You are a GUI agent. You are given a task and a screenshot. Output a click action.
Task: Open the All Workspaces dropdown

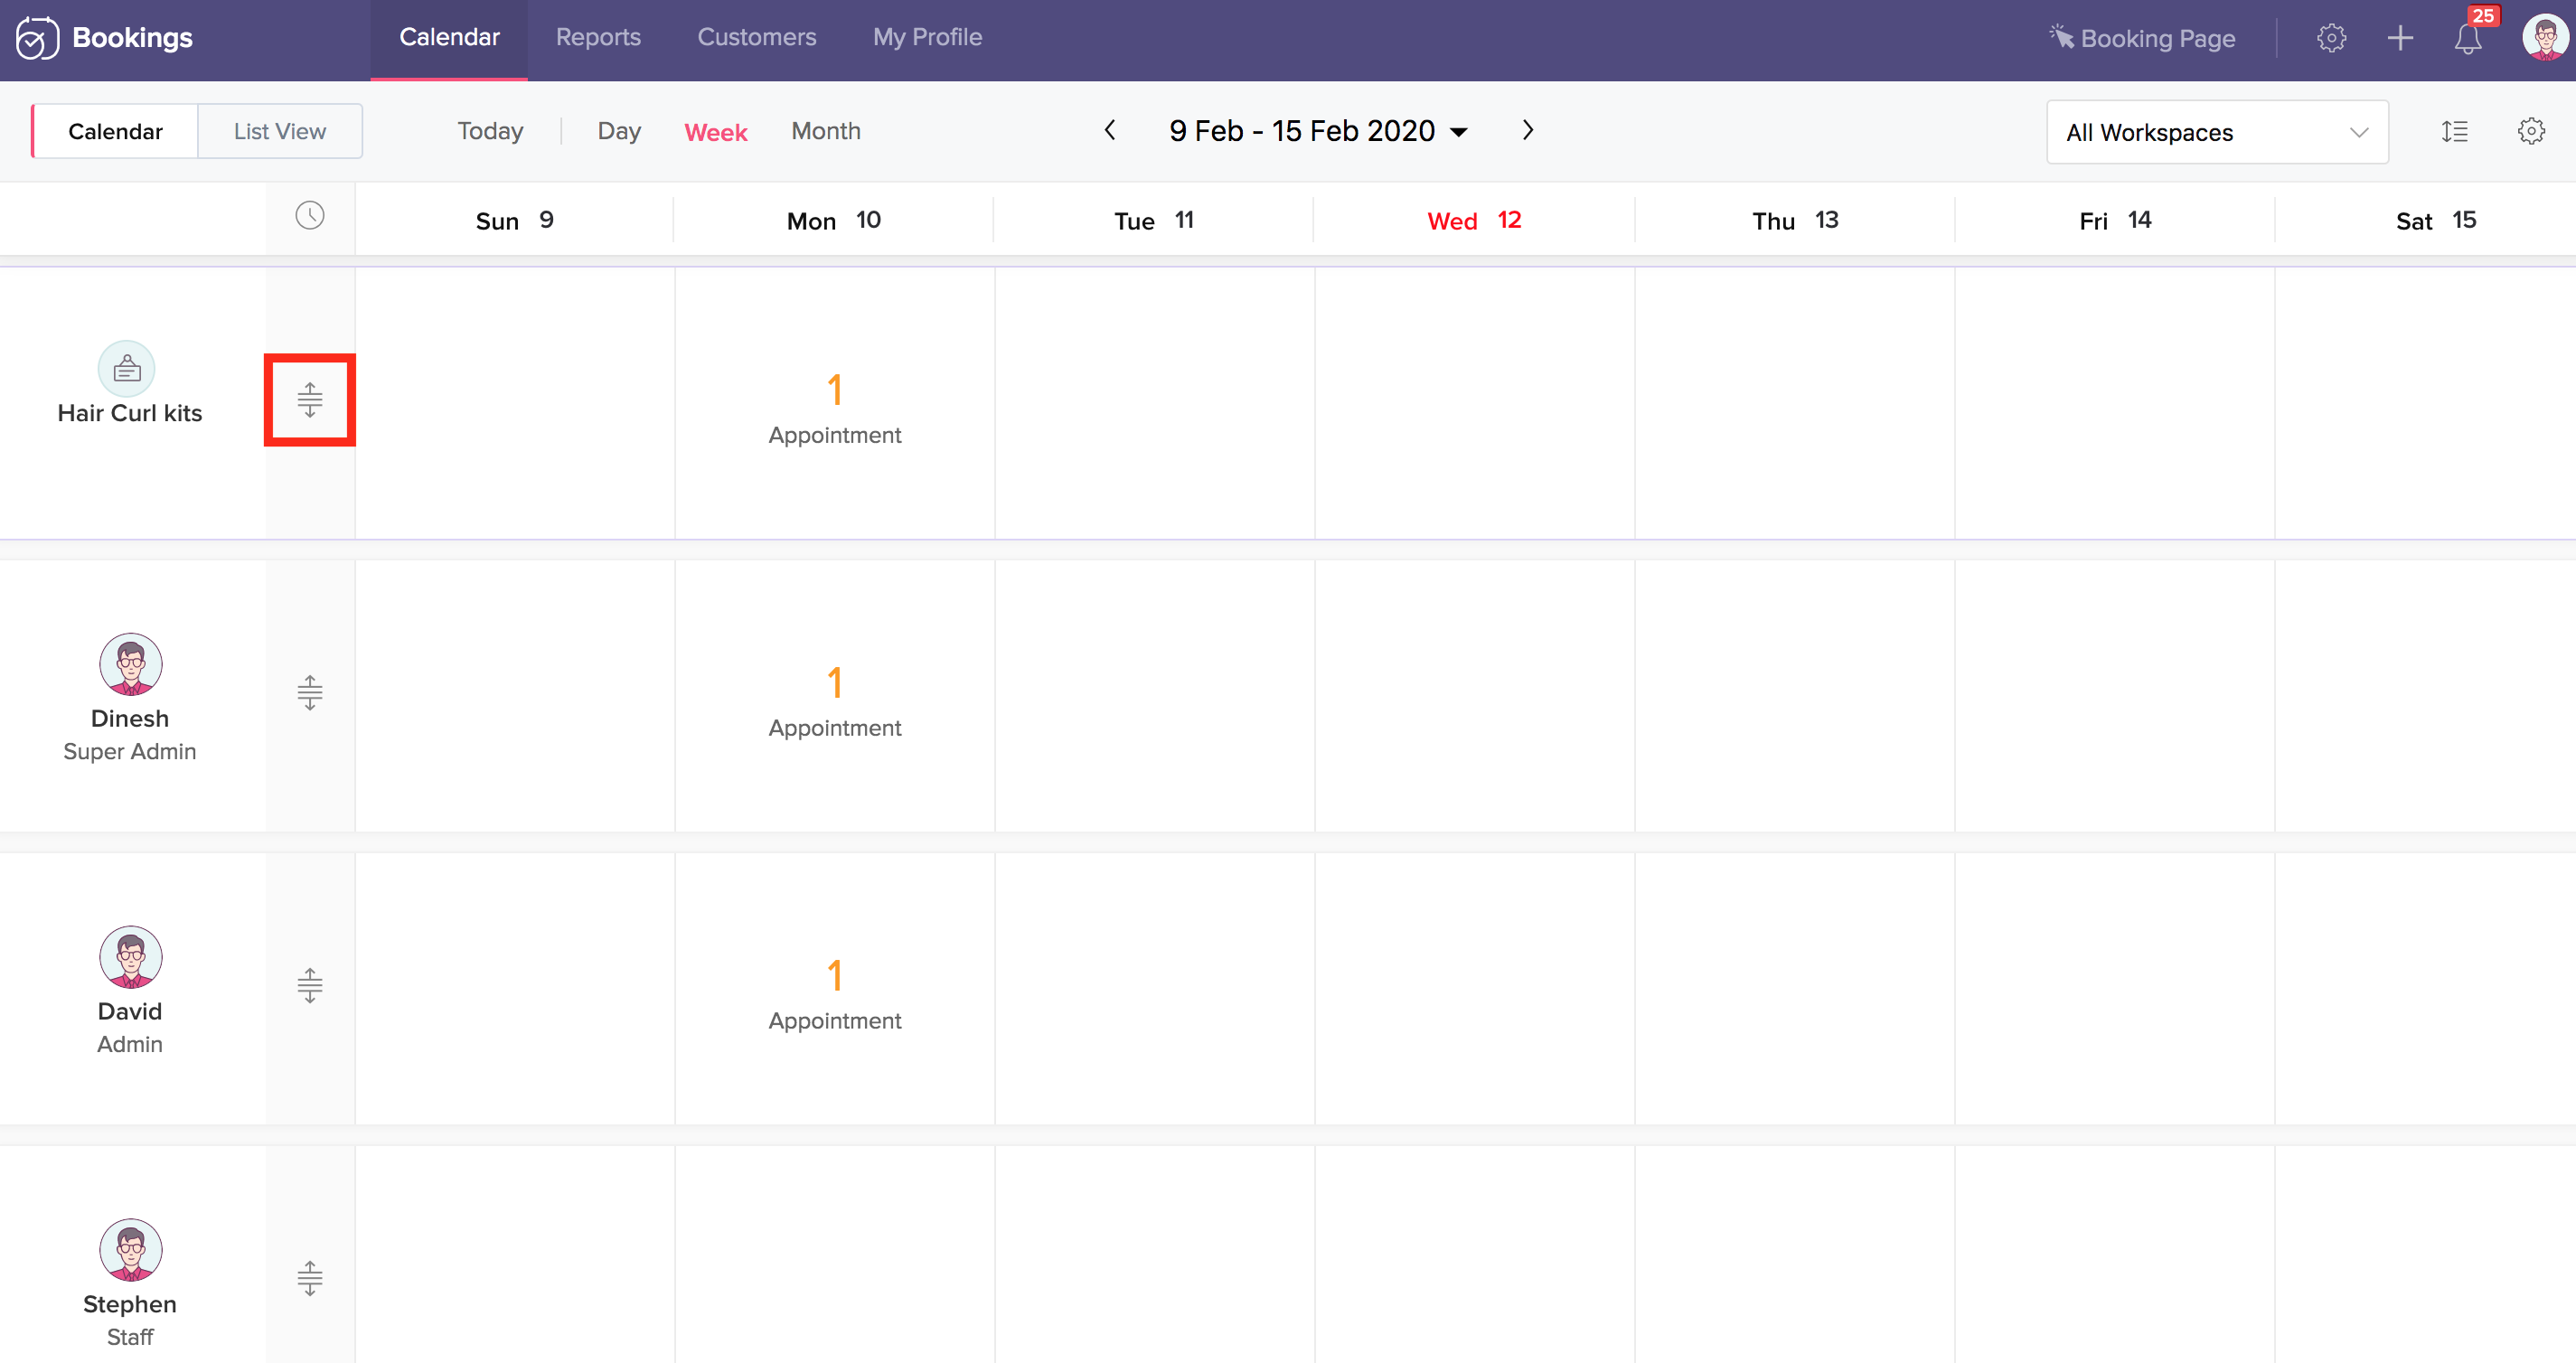2217,132
